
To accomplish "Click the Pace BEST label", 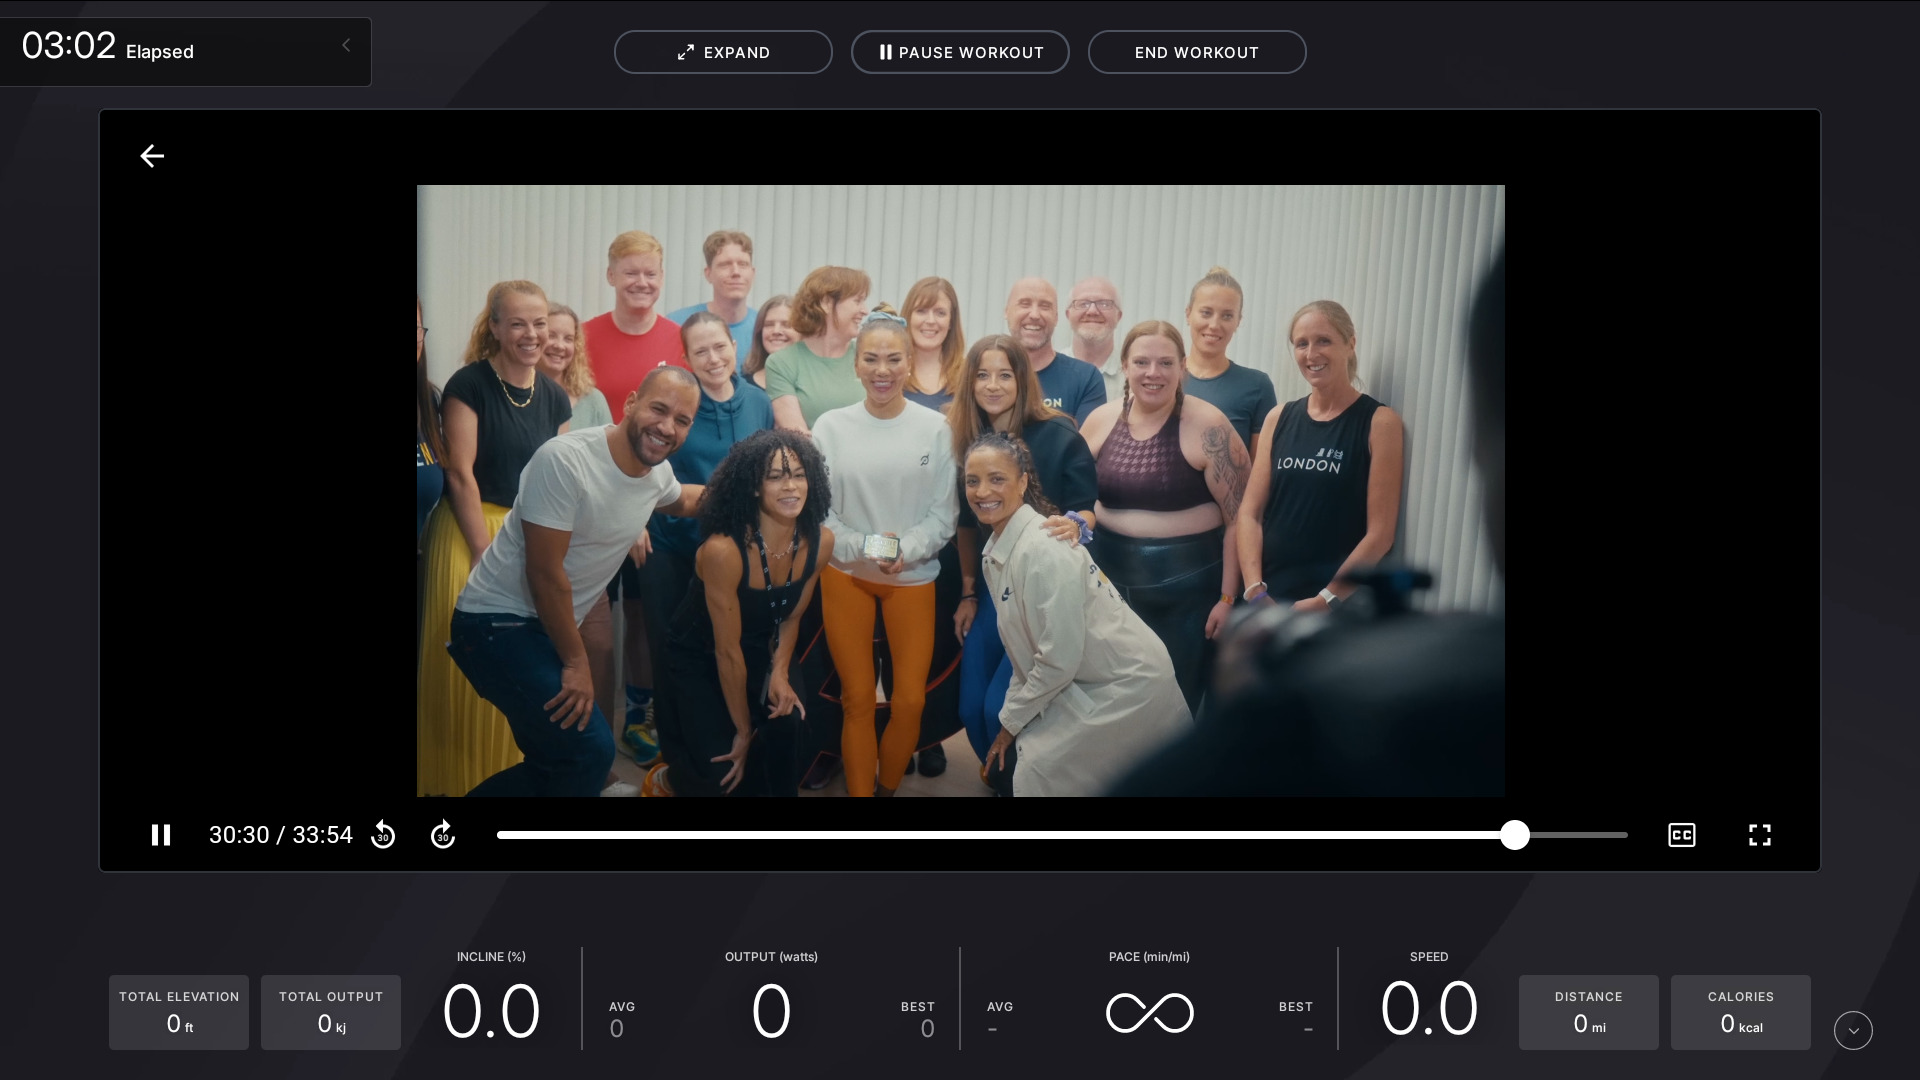I will [x=1296, y=1007].
